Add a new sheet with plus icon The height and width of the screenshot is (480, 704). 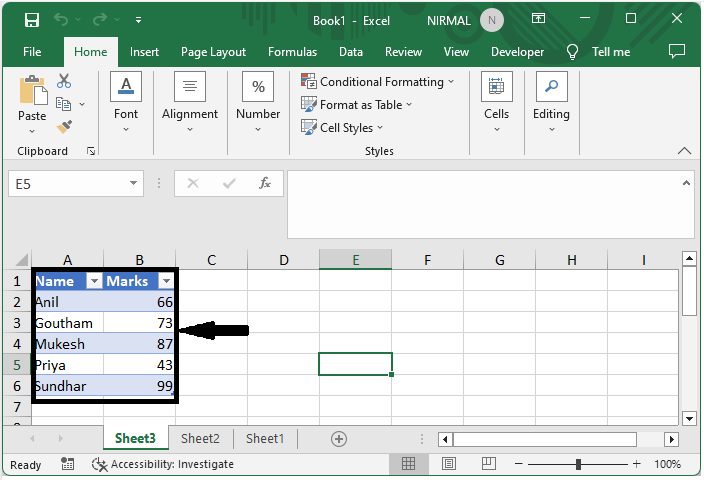(339, 438)
